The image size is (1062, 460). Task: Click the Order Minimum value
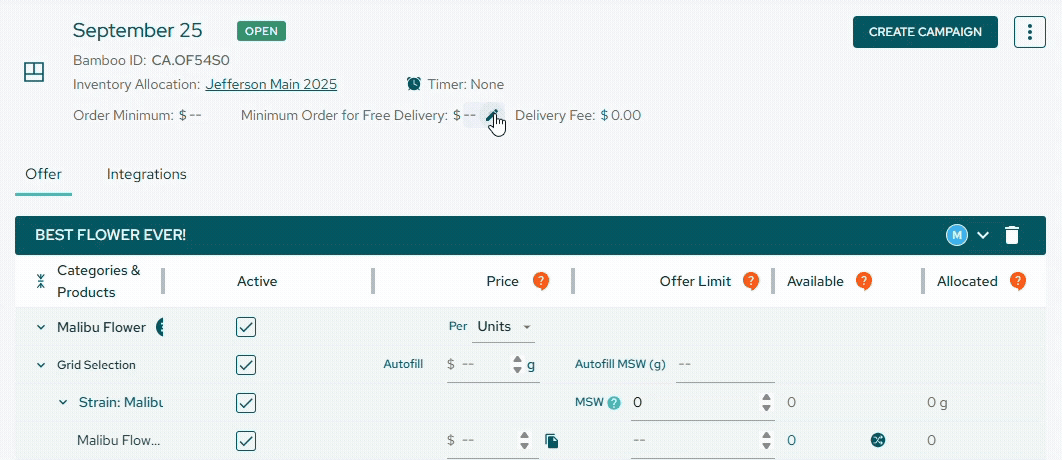click(190, 115)
